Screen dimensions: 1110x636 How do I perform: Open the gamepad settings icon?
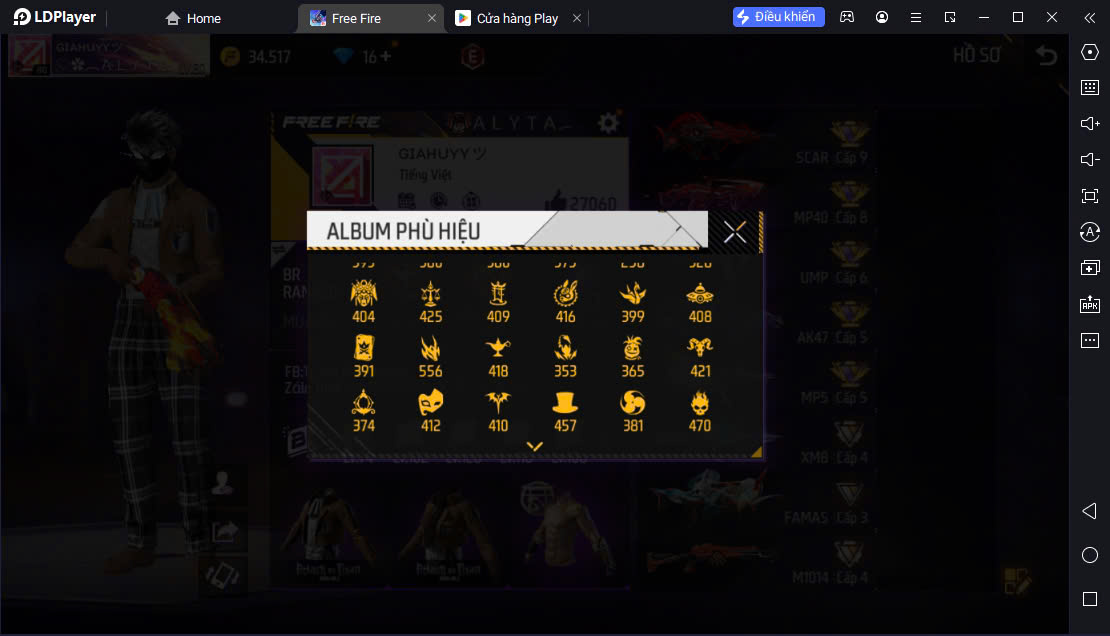pos(847,17)
